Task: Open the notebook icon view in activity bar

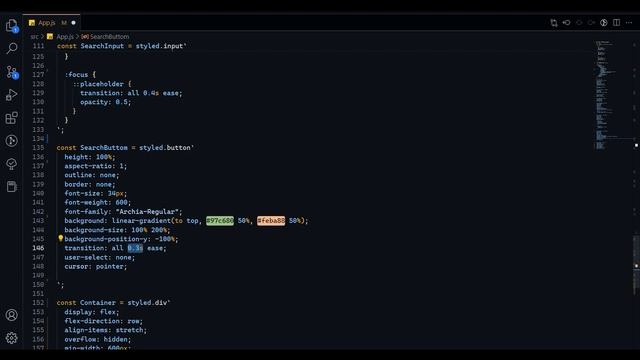Action: 11,187
